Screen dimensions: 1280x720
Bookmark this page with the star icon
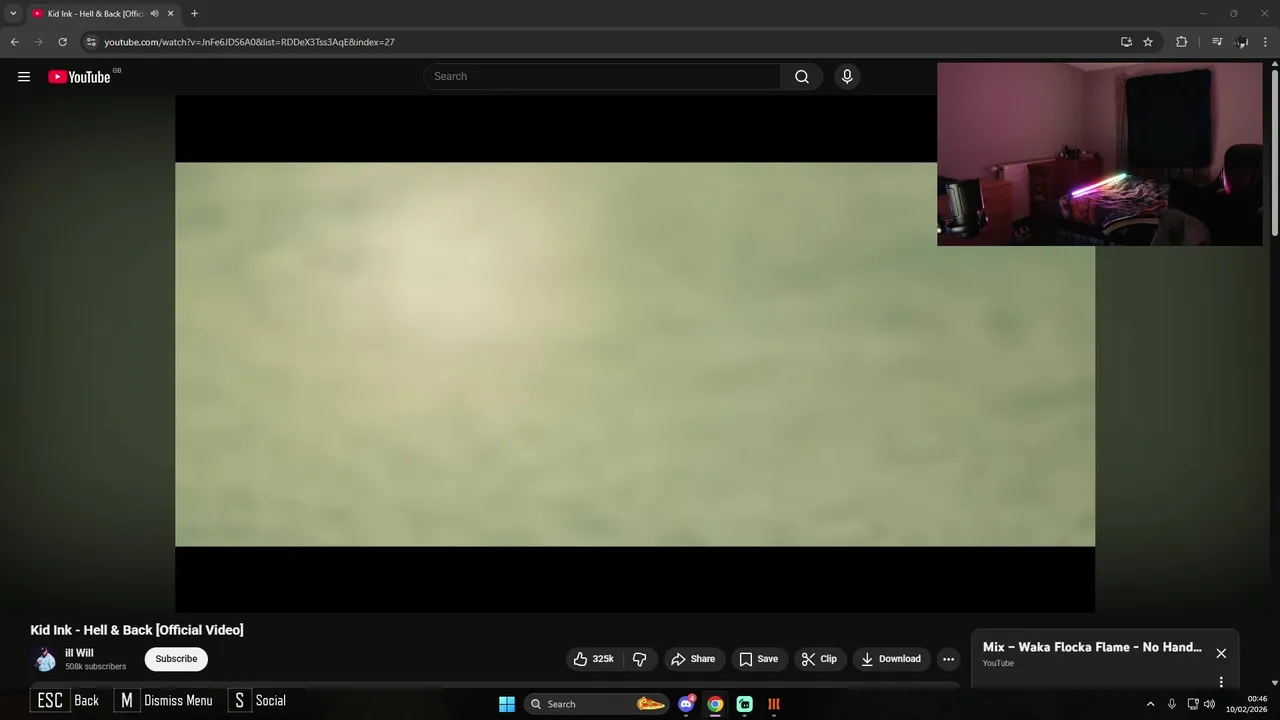click(x=1148, y=42)
